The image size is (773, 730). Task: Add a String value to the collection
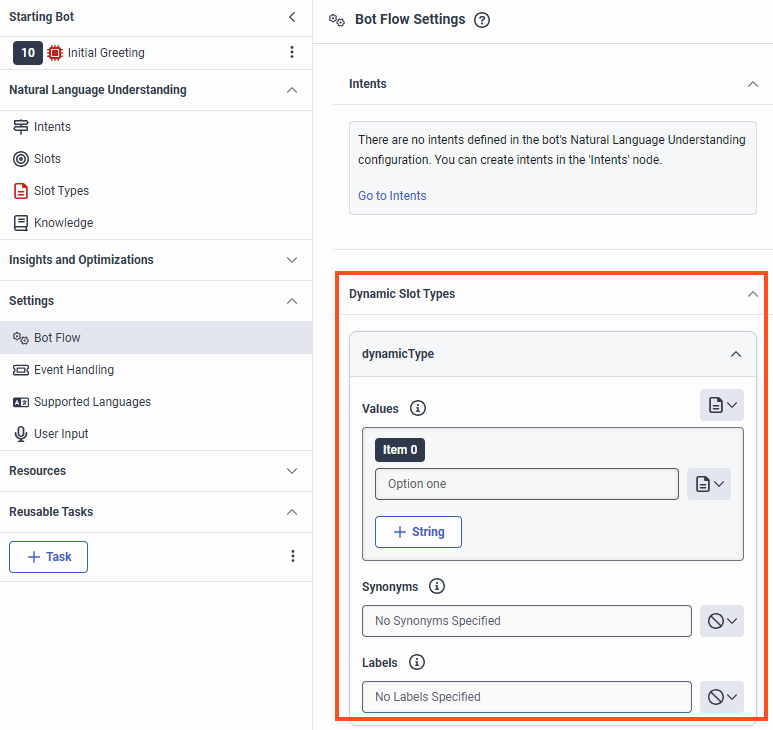(x=418, y=532)
